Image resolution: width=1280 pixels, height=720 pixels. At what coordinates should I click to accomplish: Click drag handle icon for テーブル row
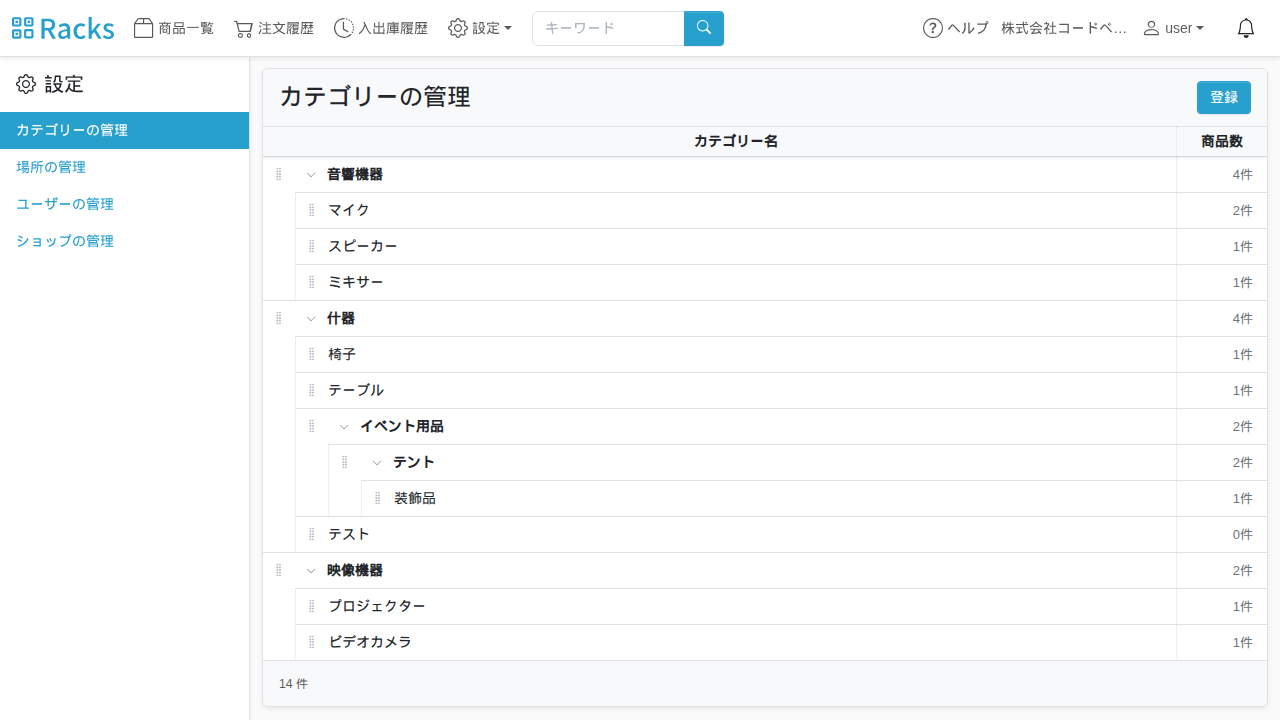click(x=312, y=390)
